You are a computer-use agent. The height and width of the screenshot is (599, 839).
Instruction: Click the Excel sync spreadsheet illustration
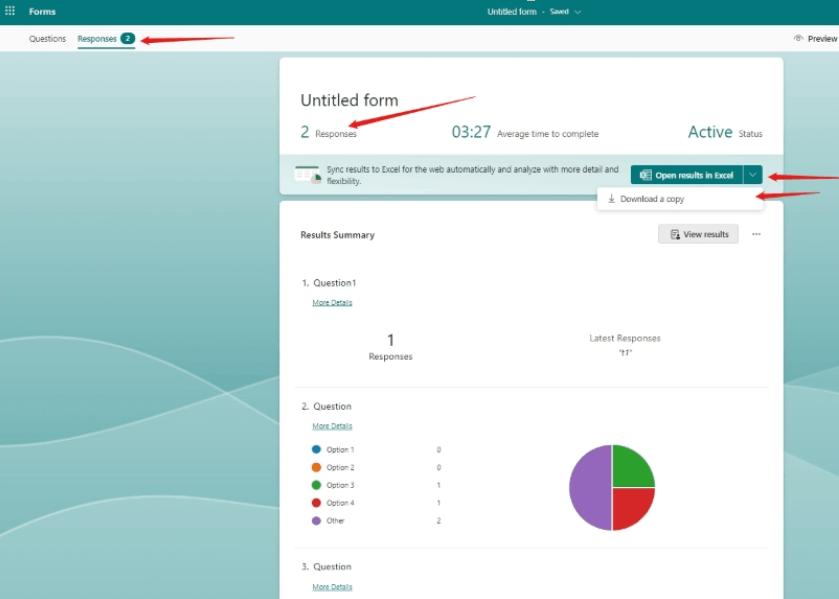[308, 175]
